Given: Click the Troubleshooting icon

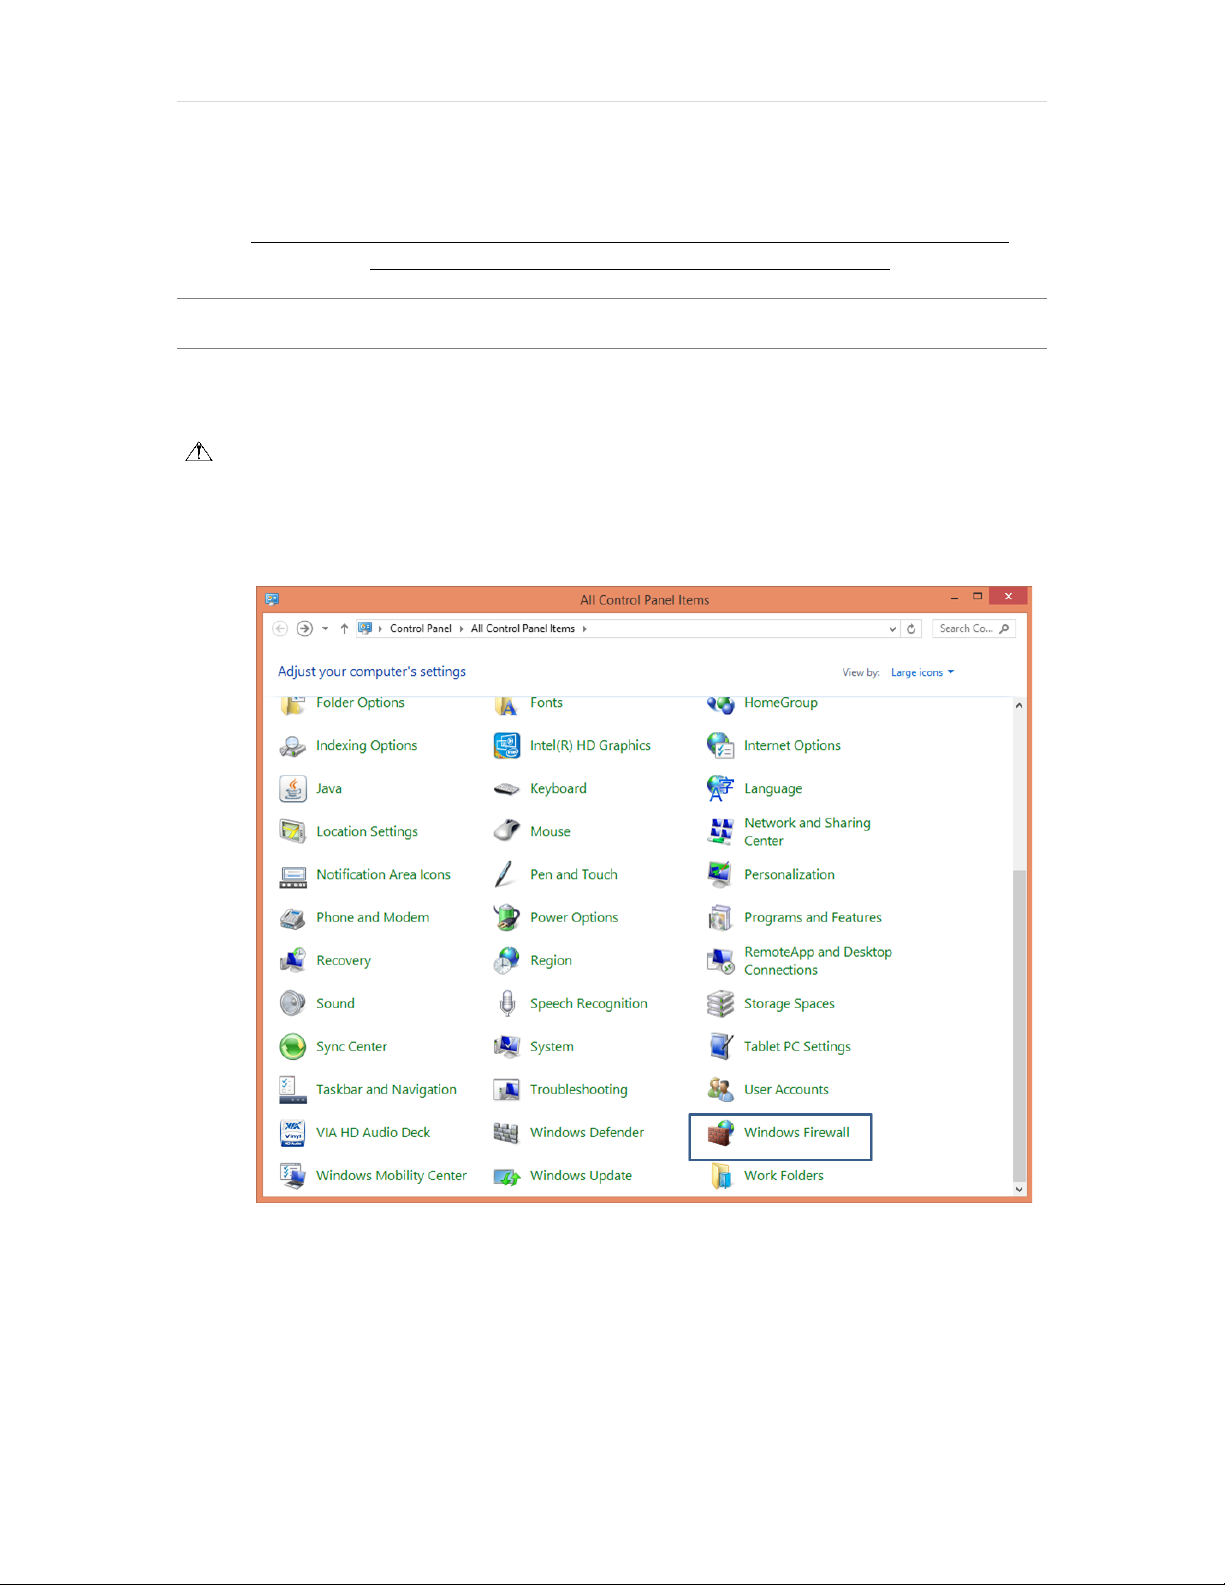Looking at the screenshot, I should pos(507,1090).
